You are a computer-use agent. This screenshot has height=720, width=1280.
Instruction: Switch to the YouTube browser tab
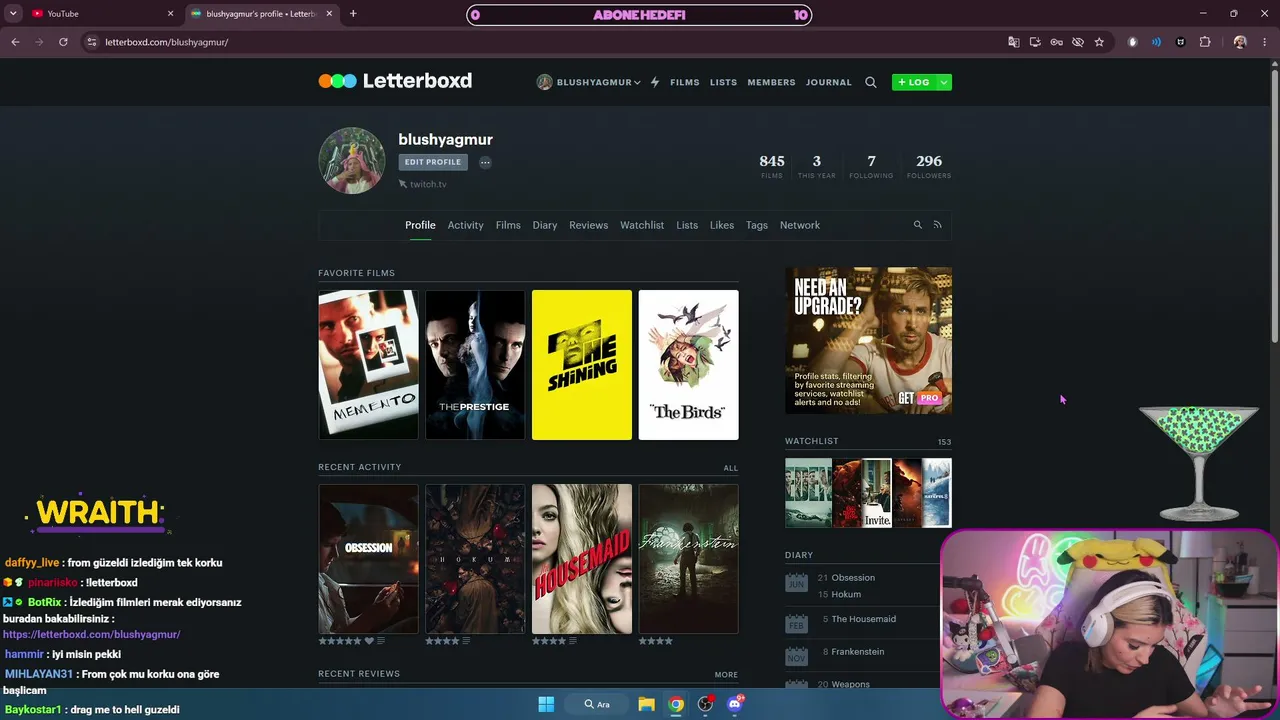pyautogui.click(x=101, y=14)
